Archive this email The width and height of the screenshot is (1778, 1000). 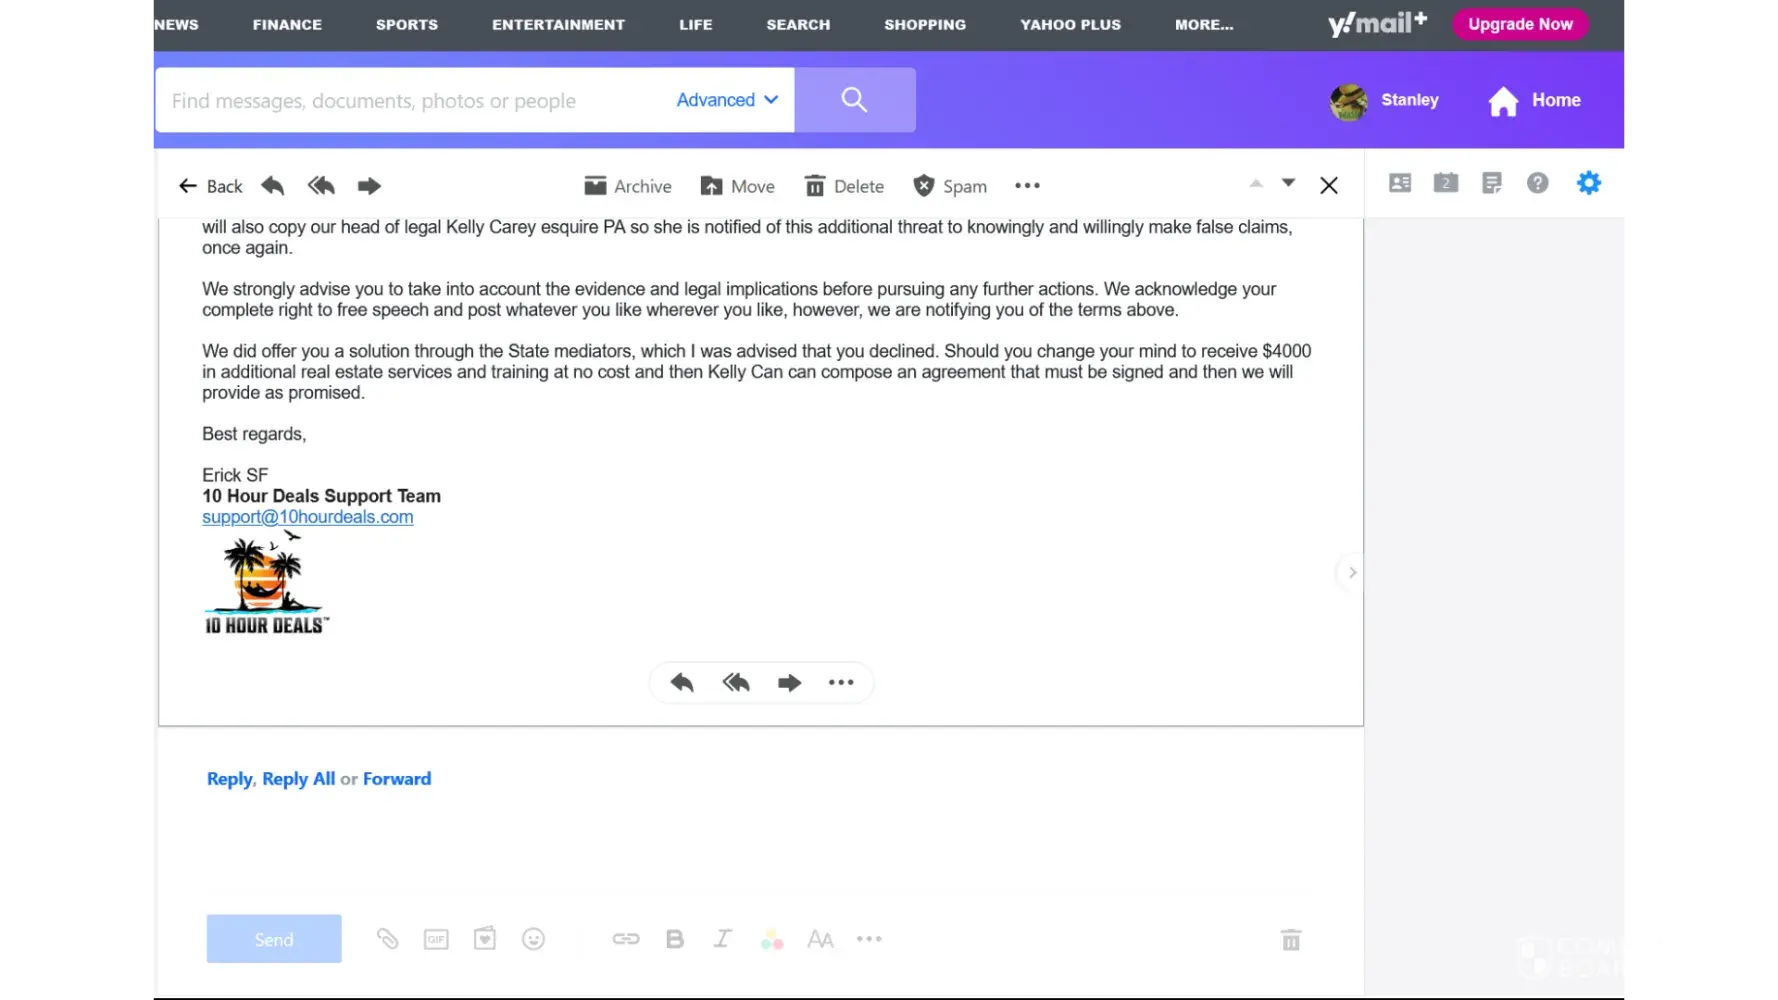coord(628,186)
